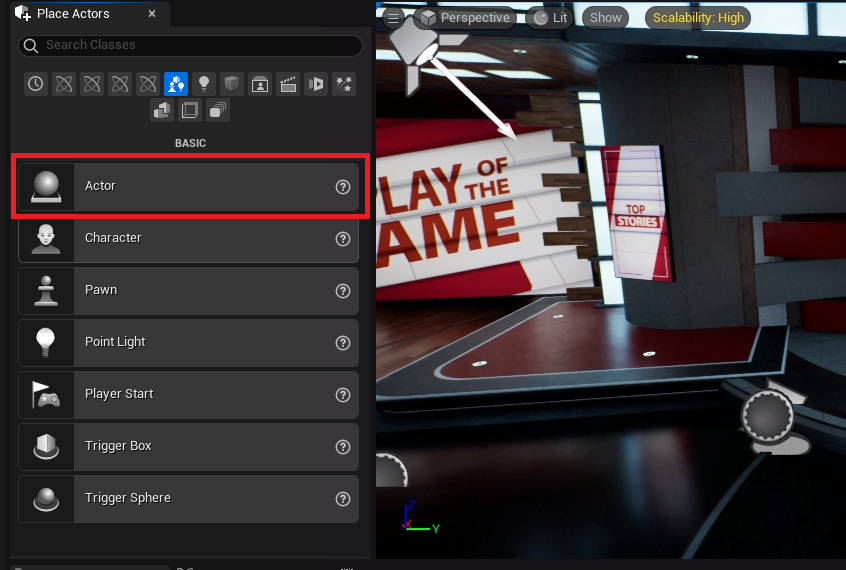This screenshot has width=846, height=570.
Task: Select the Visual Effects sparkle stars icon
Action: click(344, 84)
